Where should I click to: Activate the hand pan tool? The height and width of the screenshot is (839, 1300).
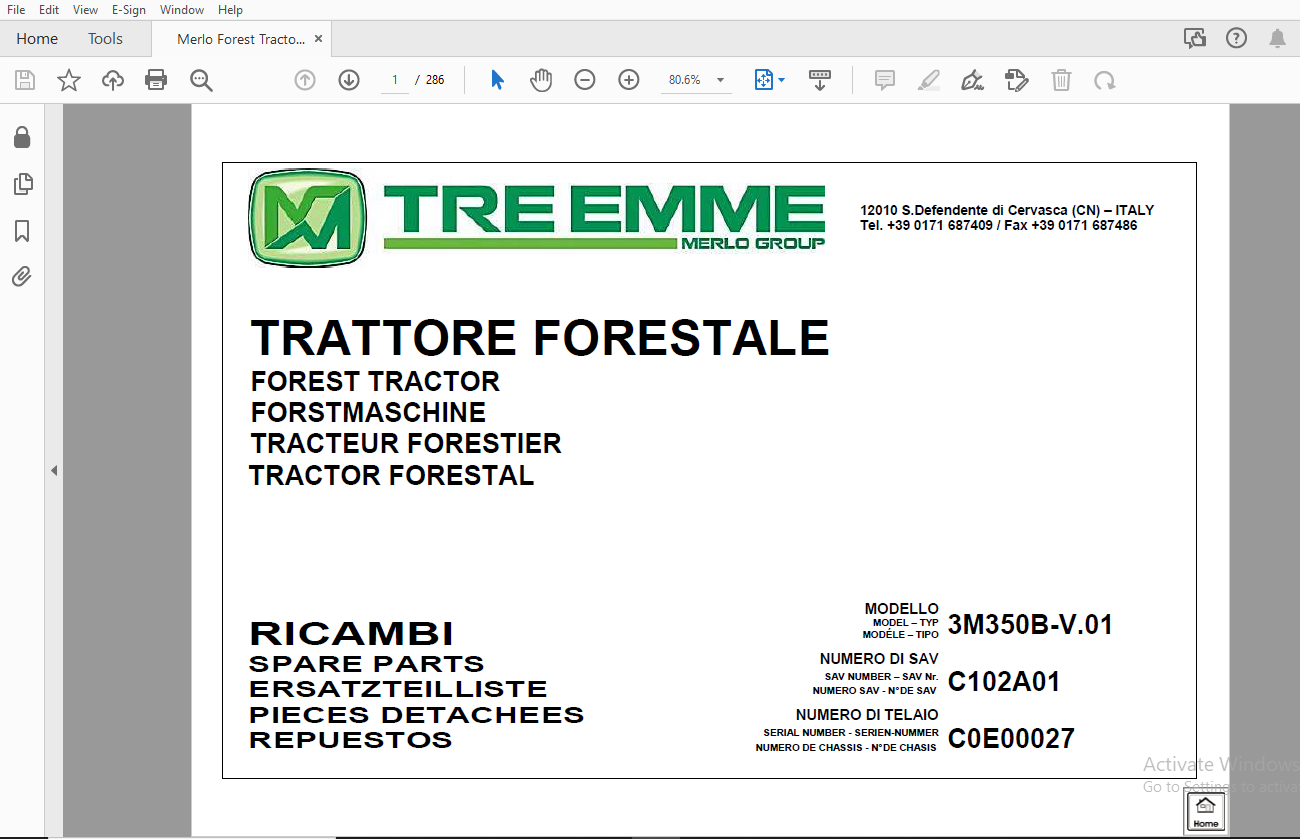click(541, 80)
